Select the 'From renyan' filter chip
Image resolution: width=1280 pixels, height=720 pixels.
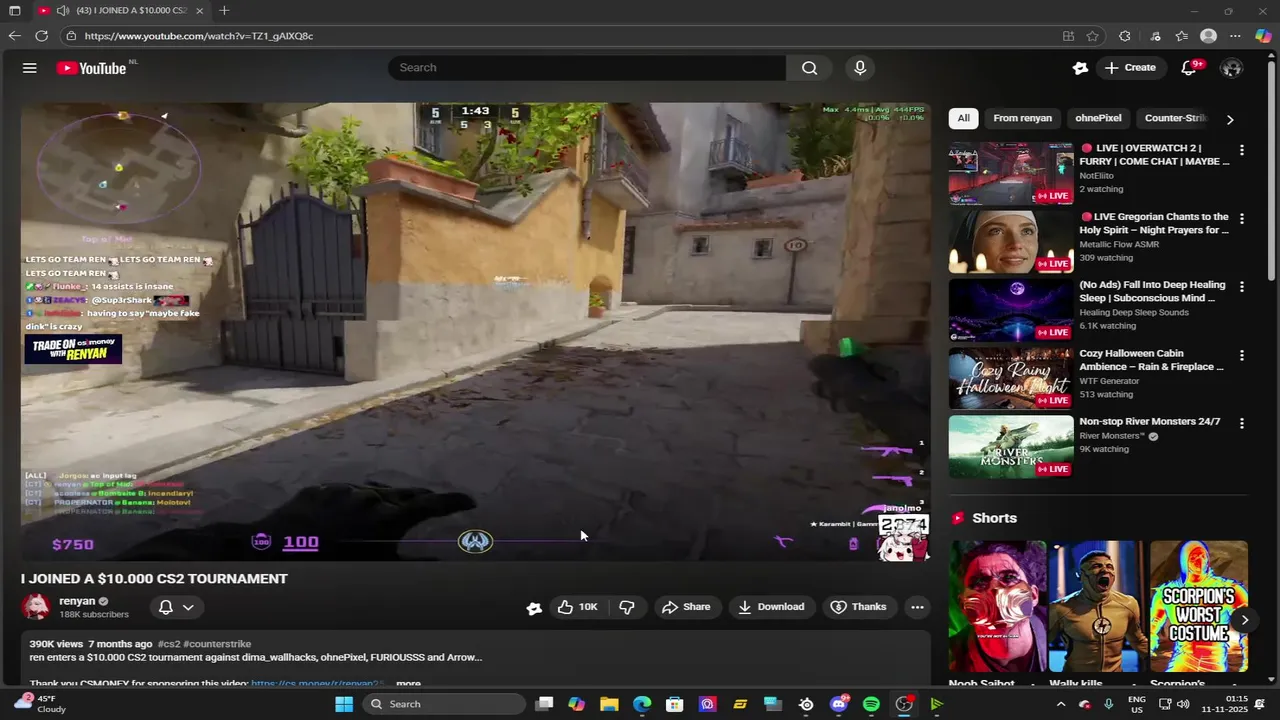pos(1022,118)
